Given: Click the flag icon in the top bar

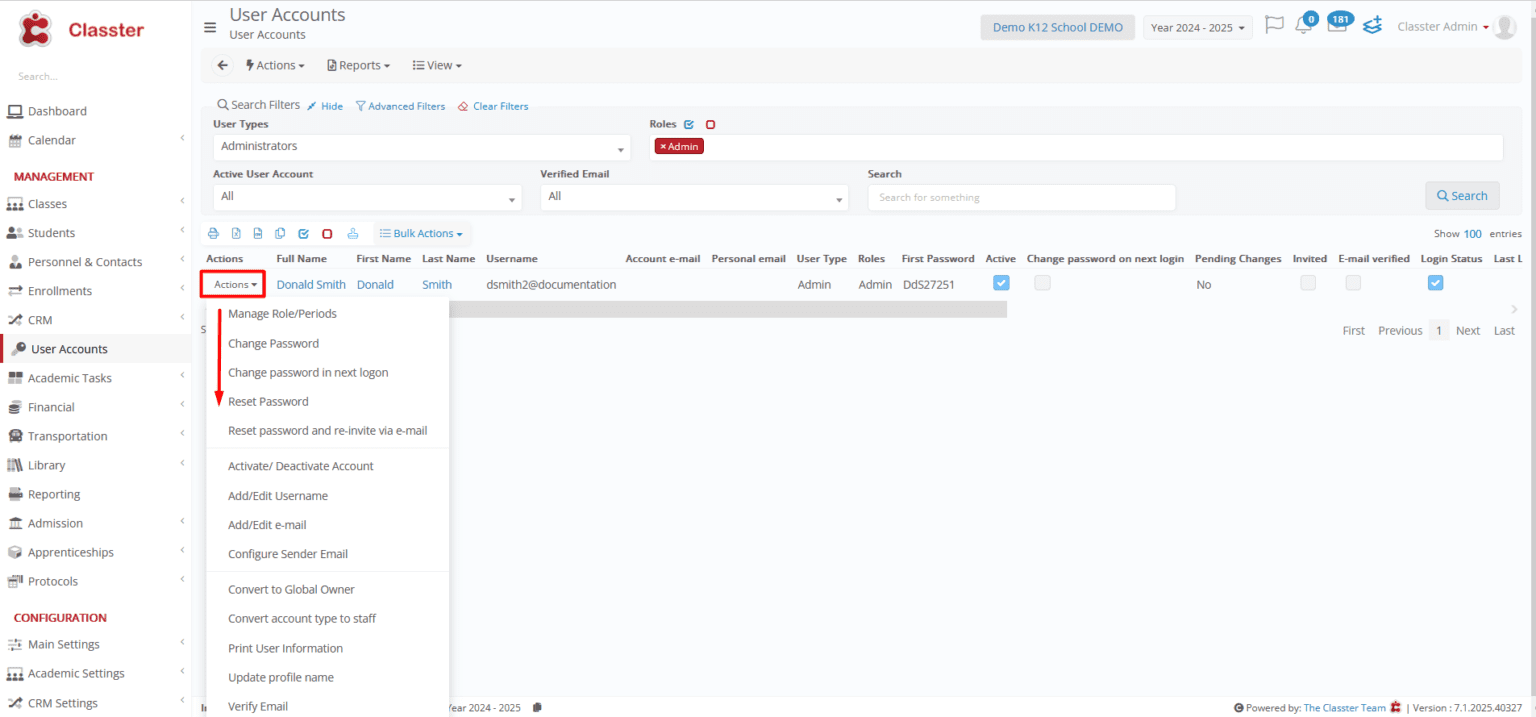Looking at the screenshot, I should point(1274,24).
